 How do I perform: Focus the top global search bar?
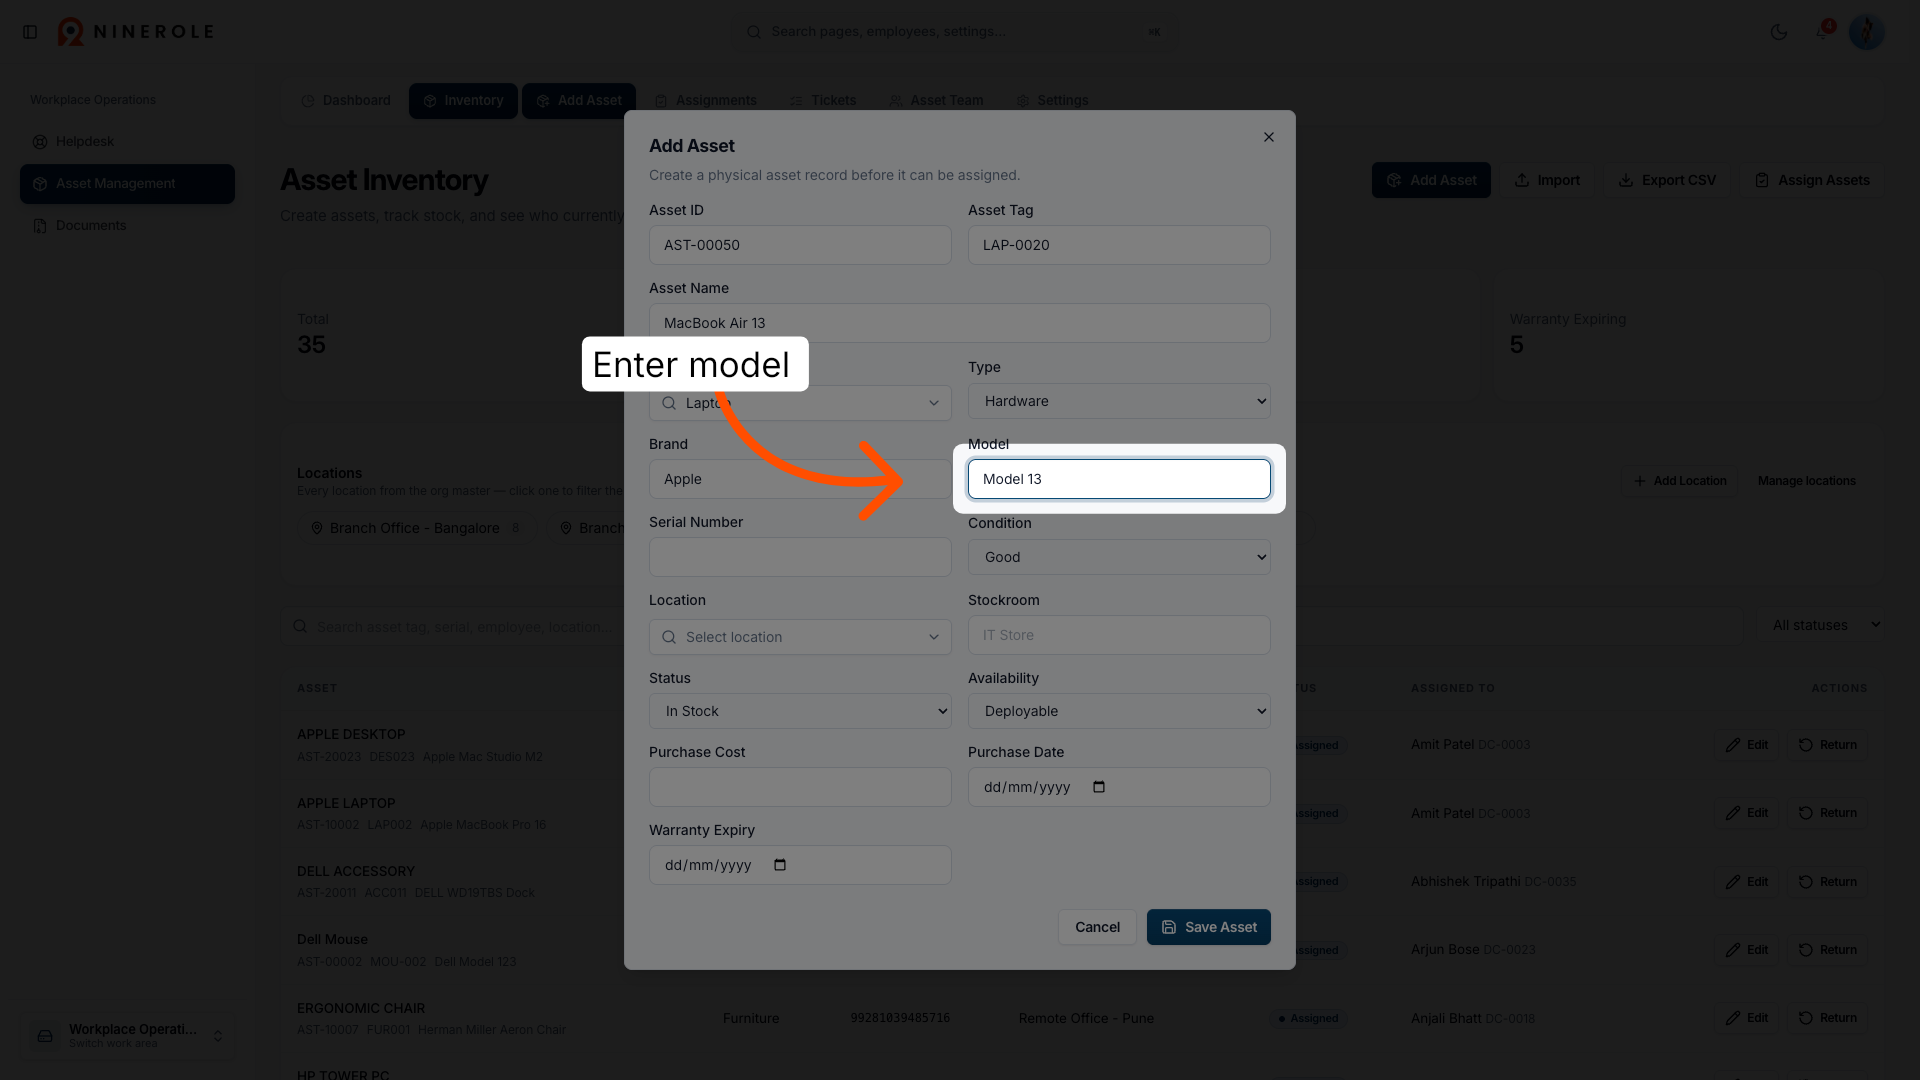pos(955,32)
